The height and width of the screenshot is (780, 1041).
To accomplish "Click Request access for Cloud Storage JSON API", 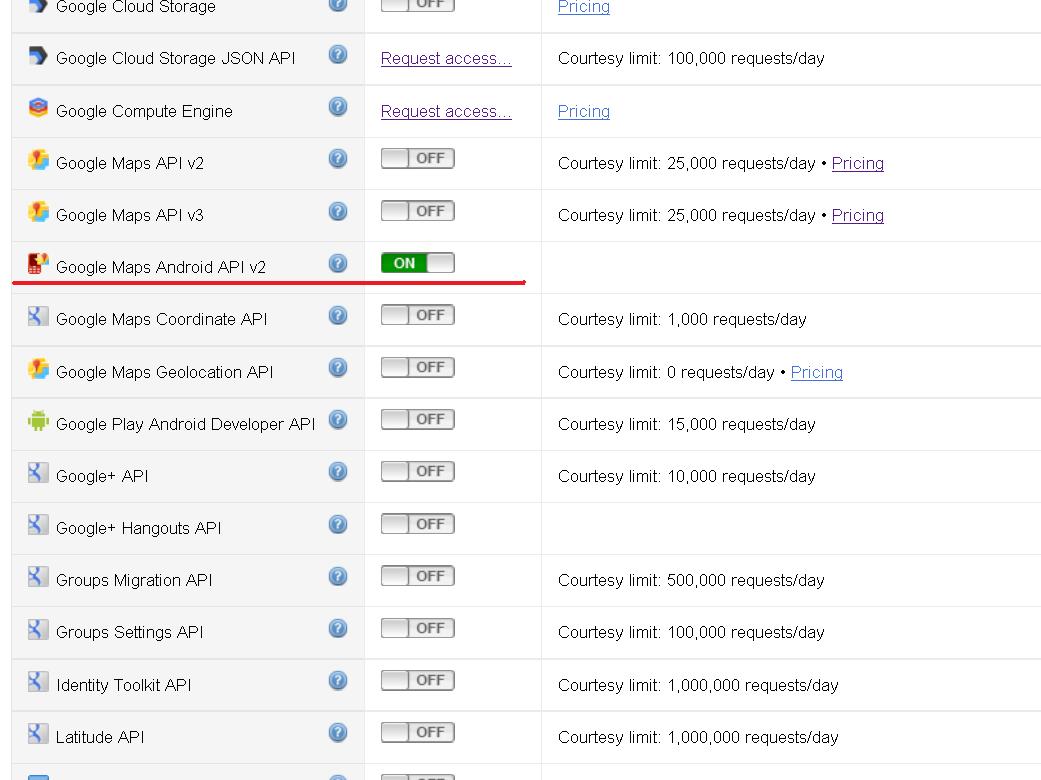I will [x=445, y=58].
